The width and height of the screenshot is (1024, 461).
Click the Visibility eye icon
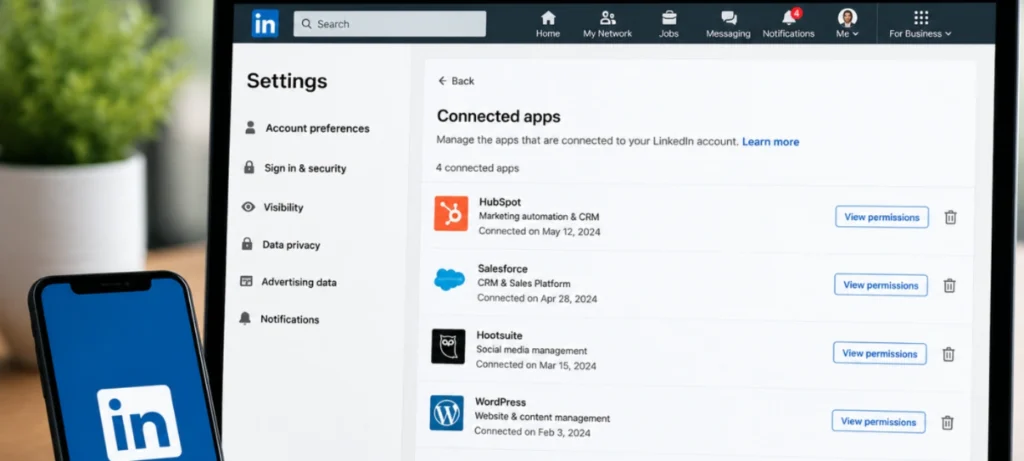[248, 207]
